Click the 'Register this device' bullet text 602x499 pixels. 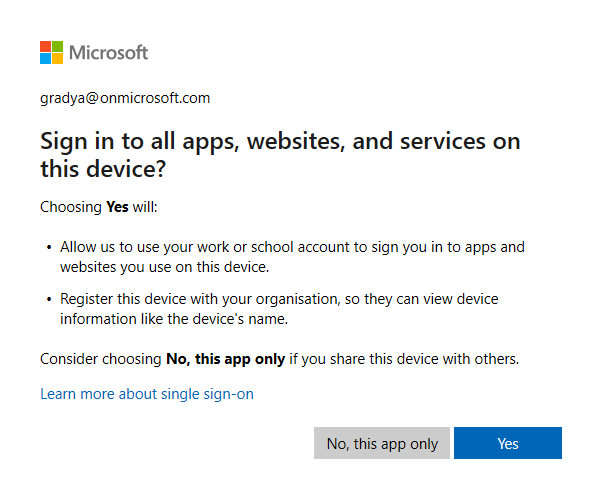[279, 309]
